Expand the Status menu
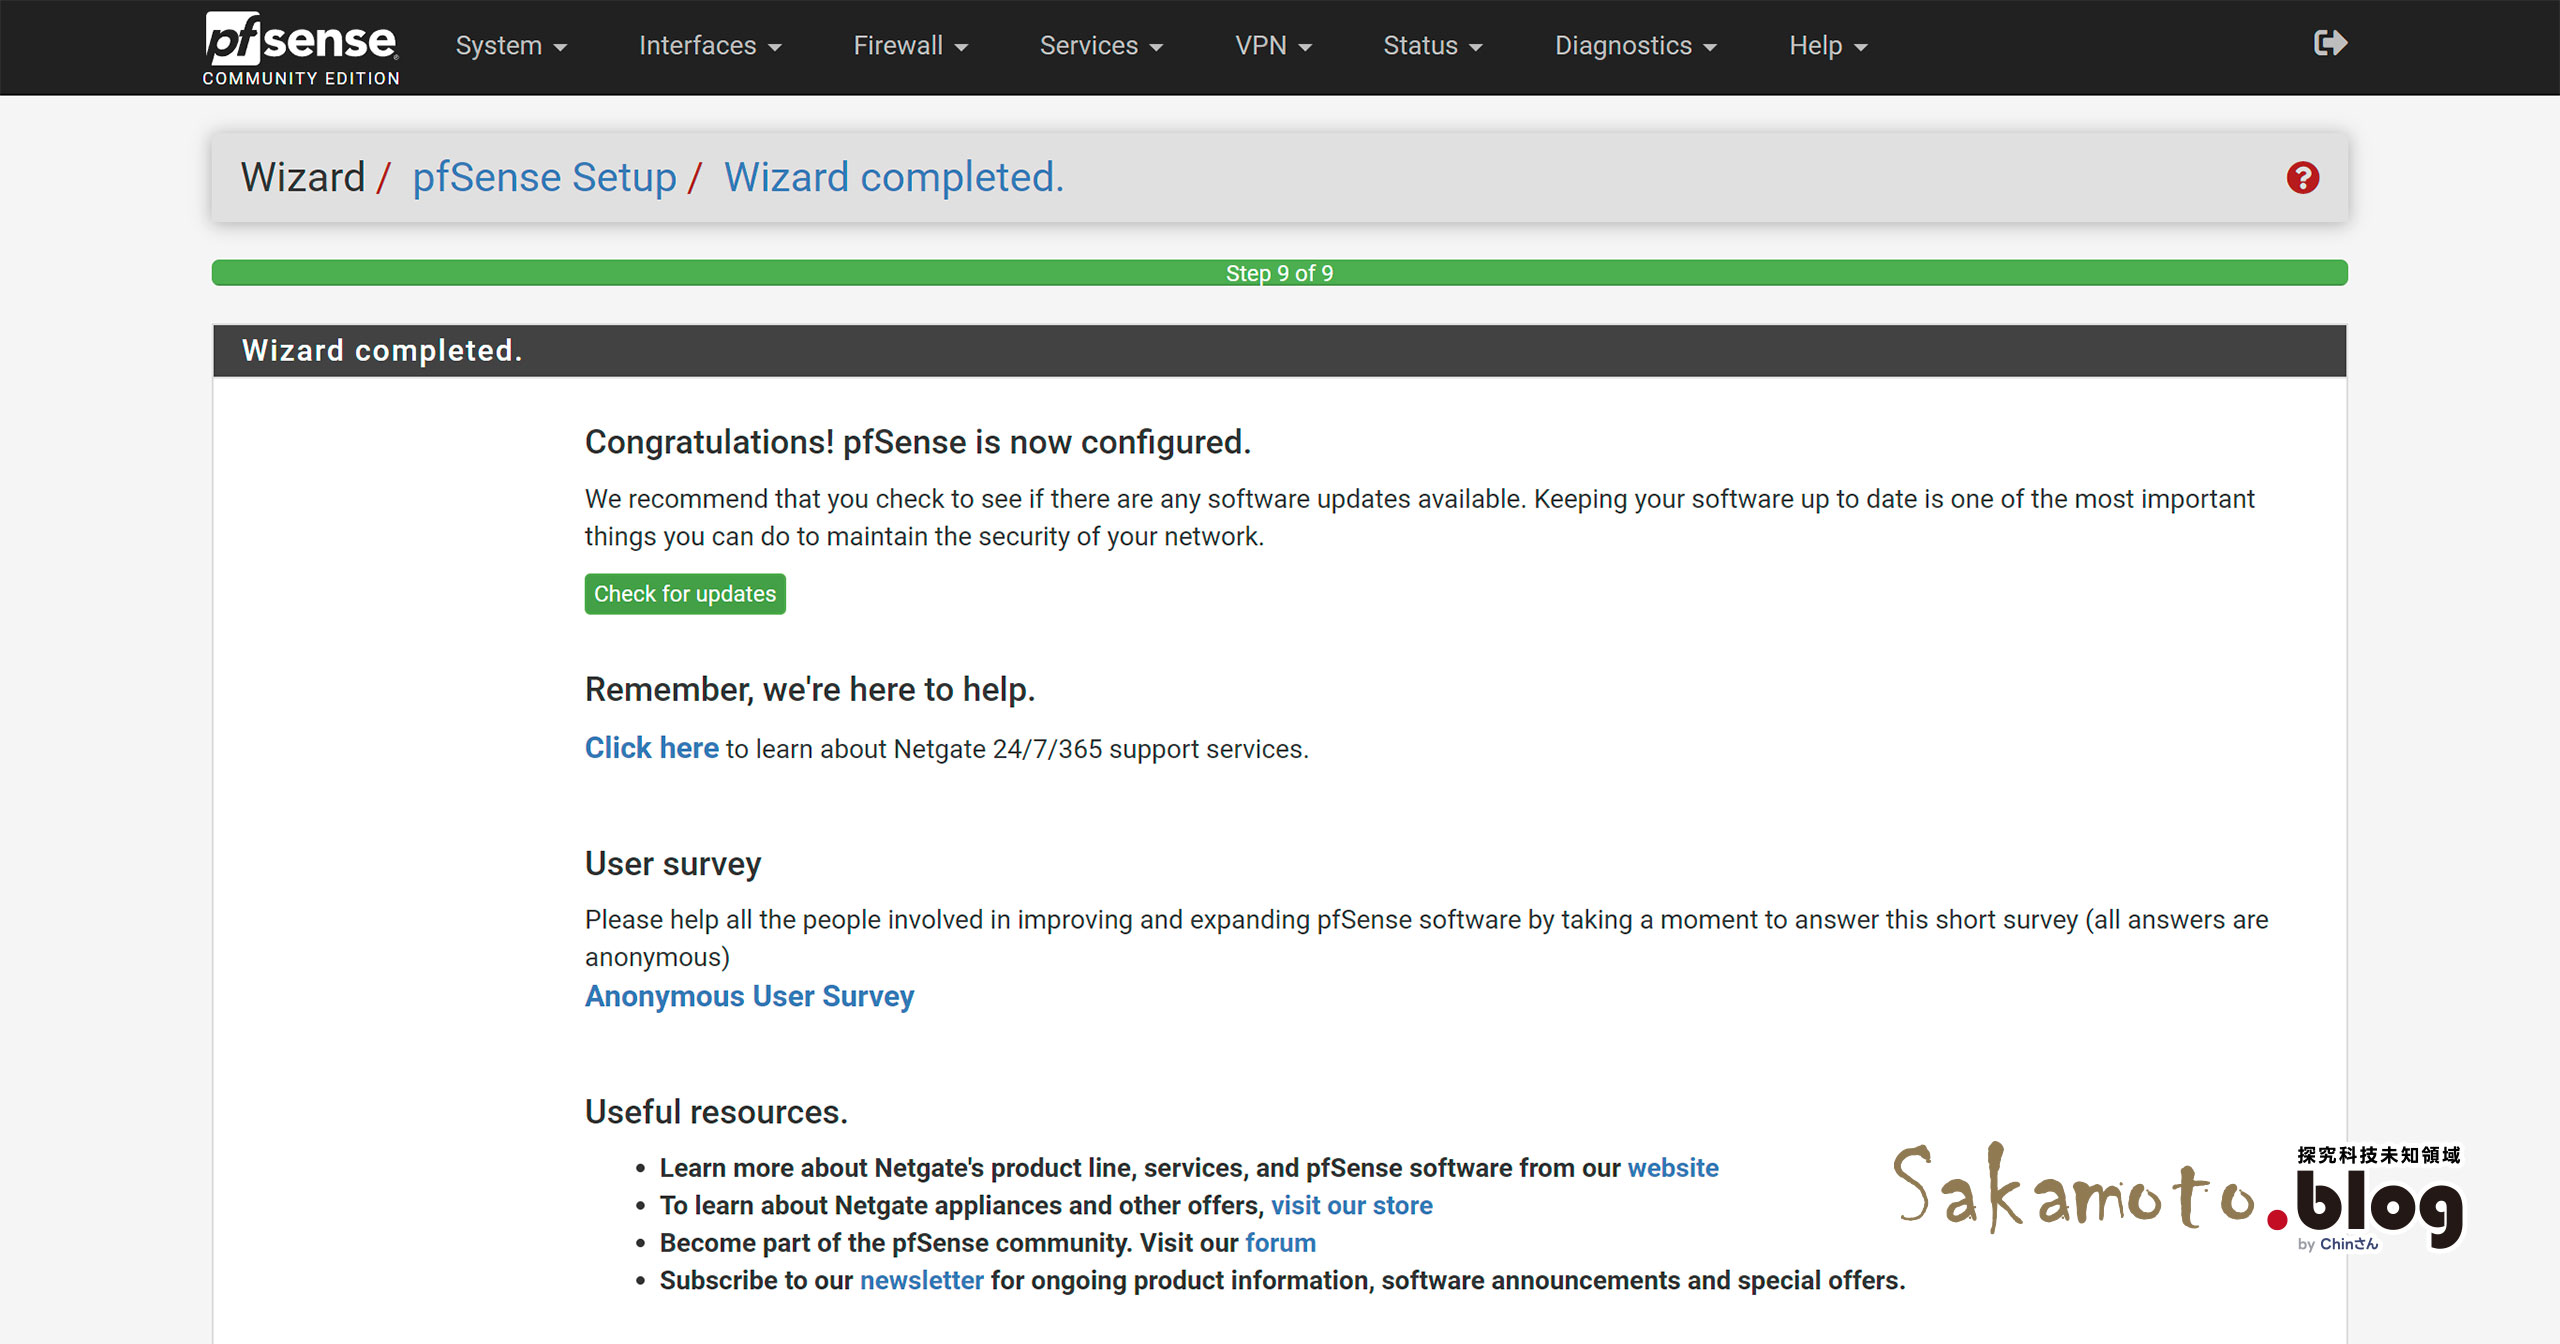Image resolution: width=2560 pixels, height=1344 pixels. point(1432,46)
